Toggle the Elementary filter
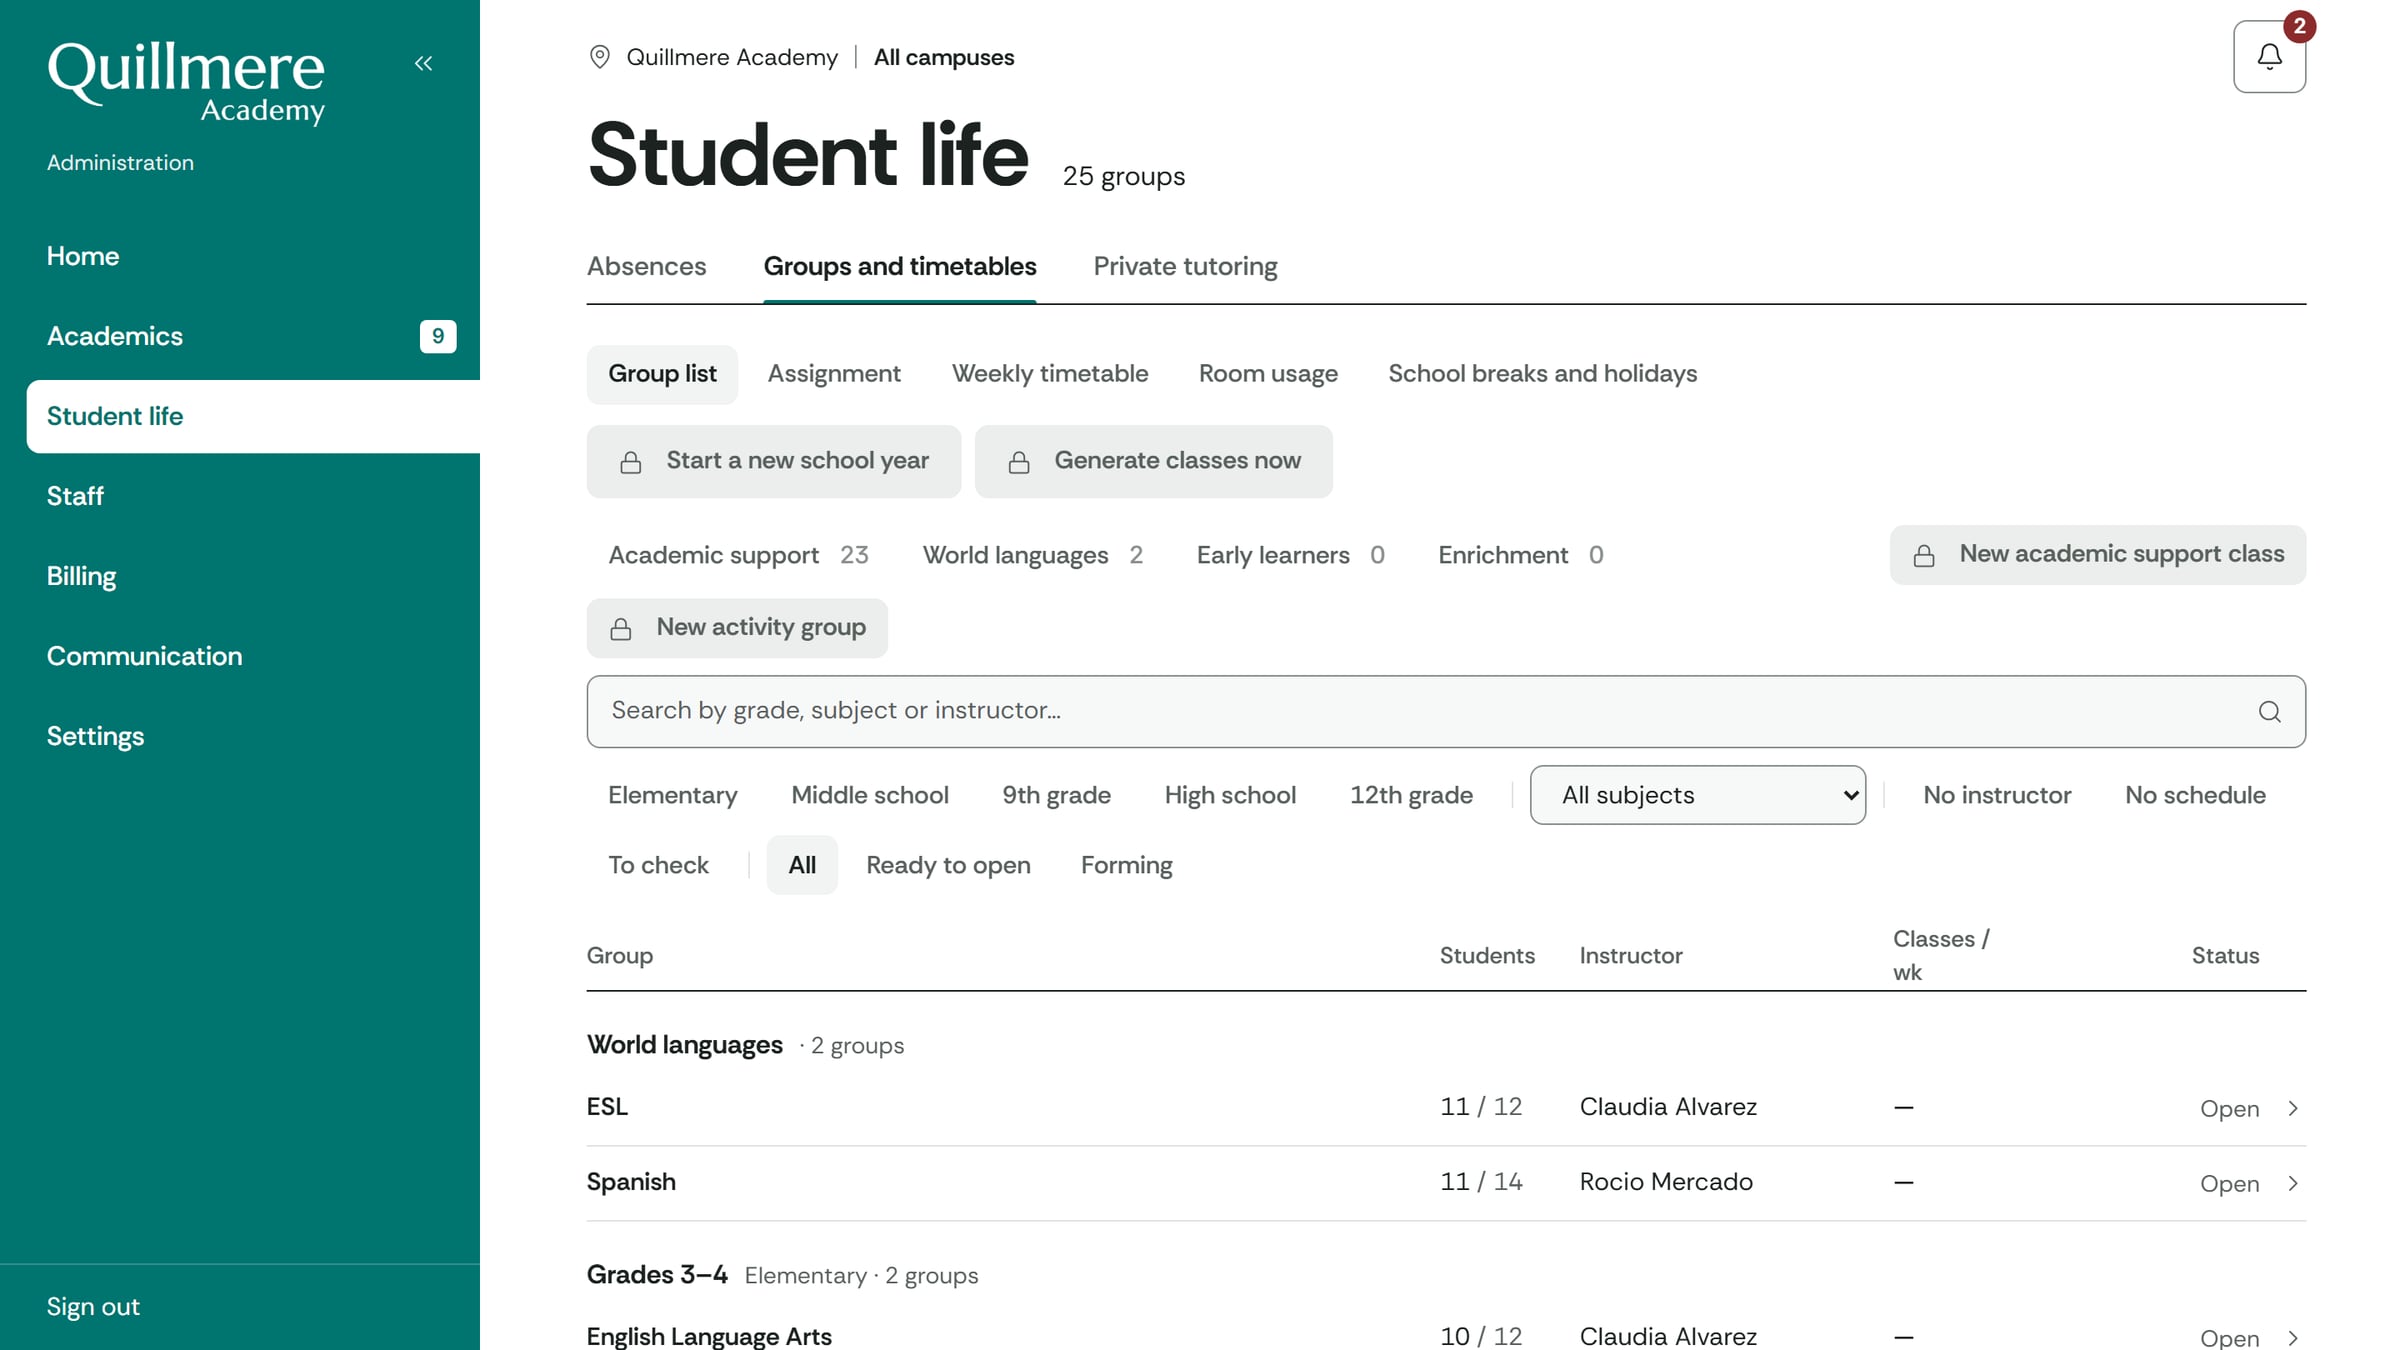The height and width of the screenshot is (1350, 2400). [672, 795]
